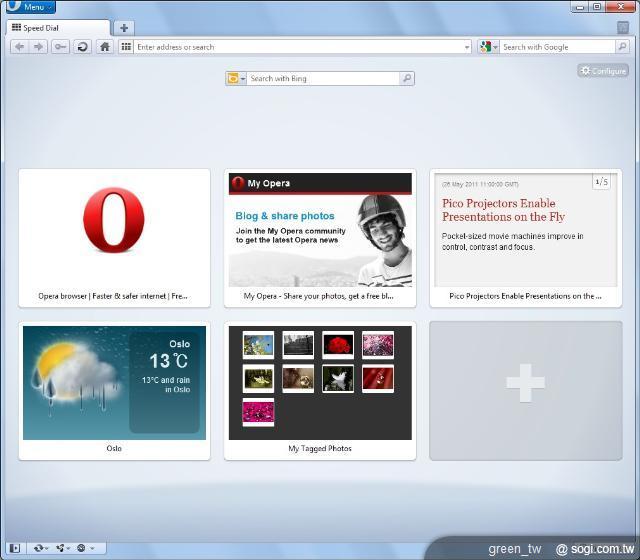Minimize the Opera window
The width and height of the screenshot is (640, 560).
point(580,7)
